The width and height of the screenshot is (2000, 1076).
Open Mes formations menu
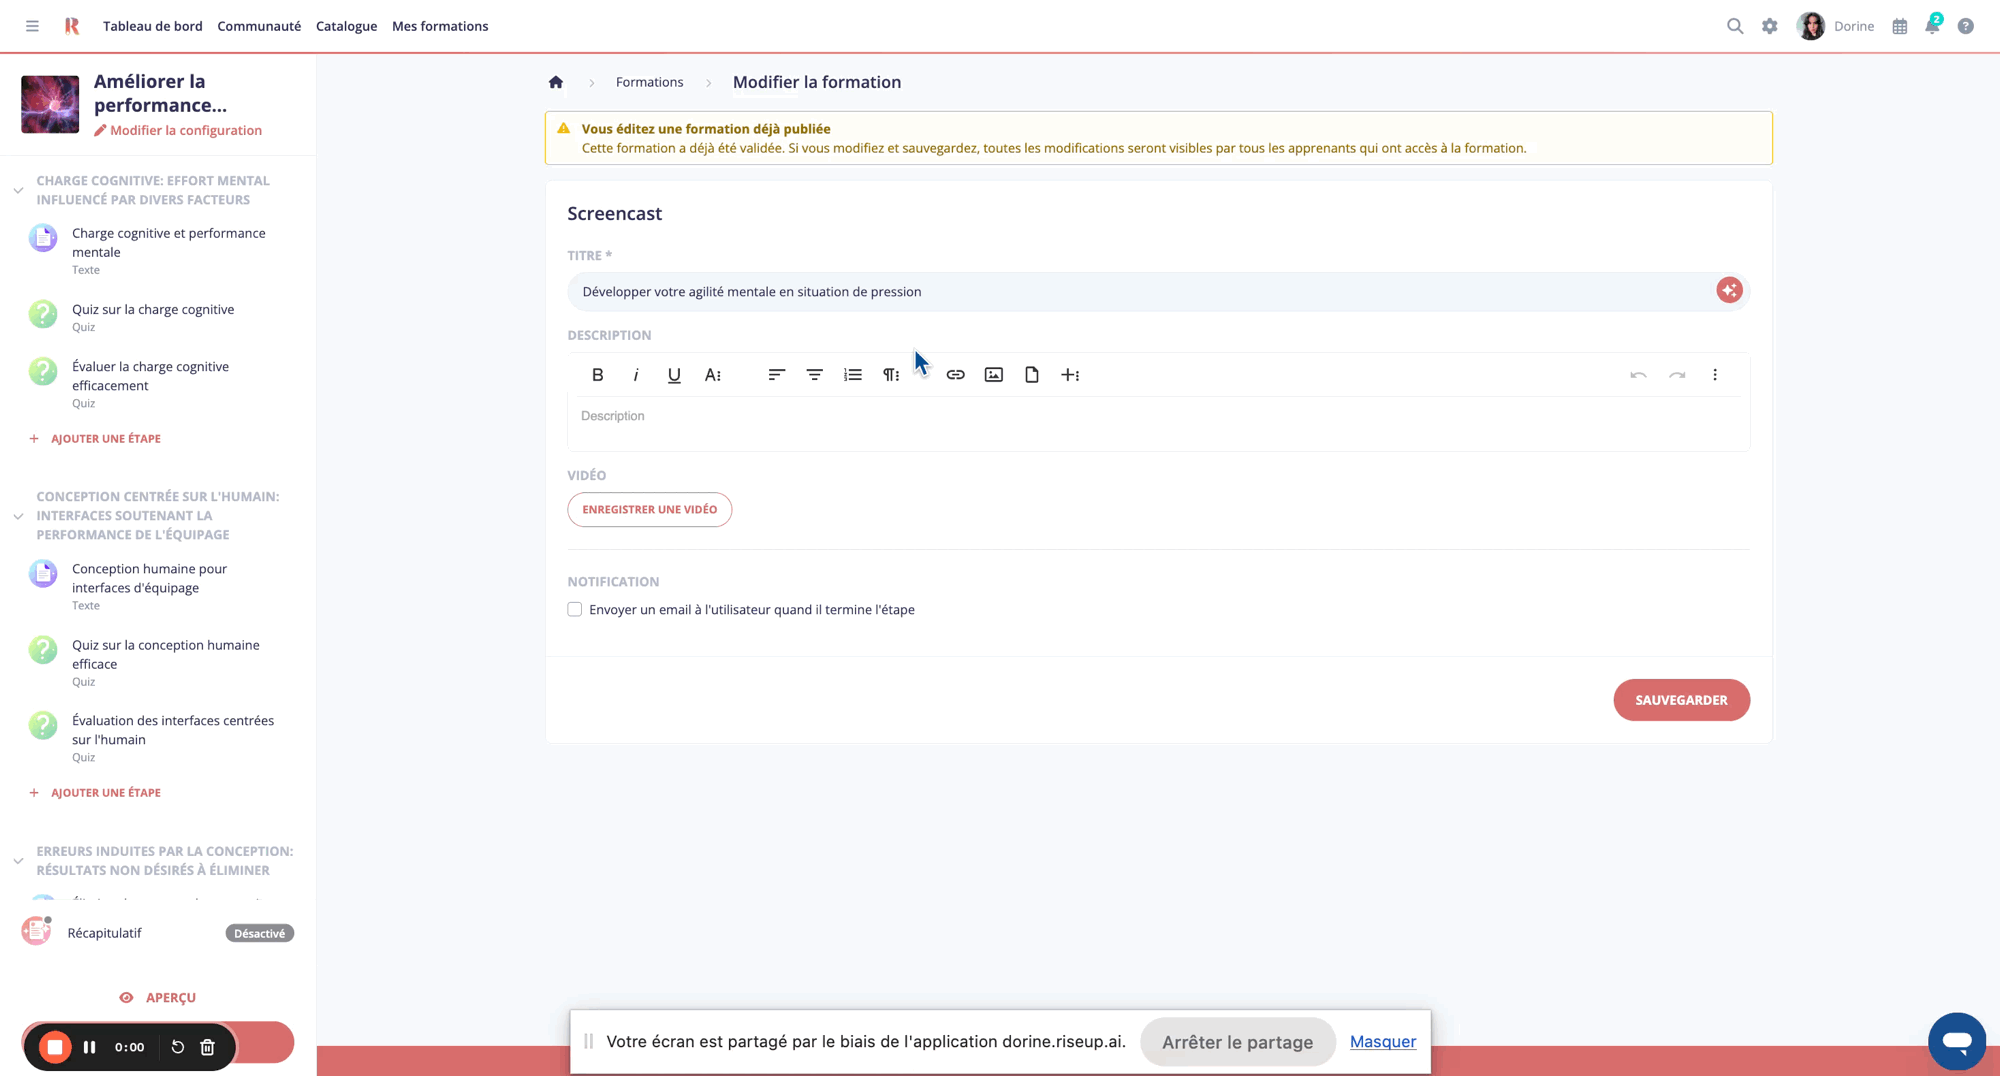click(440, 27)
